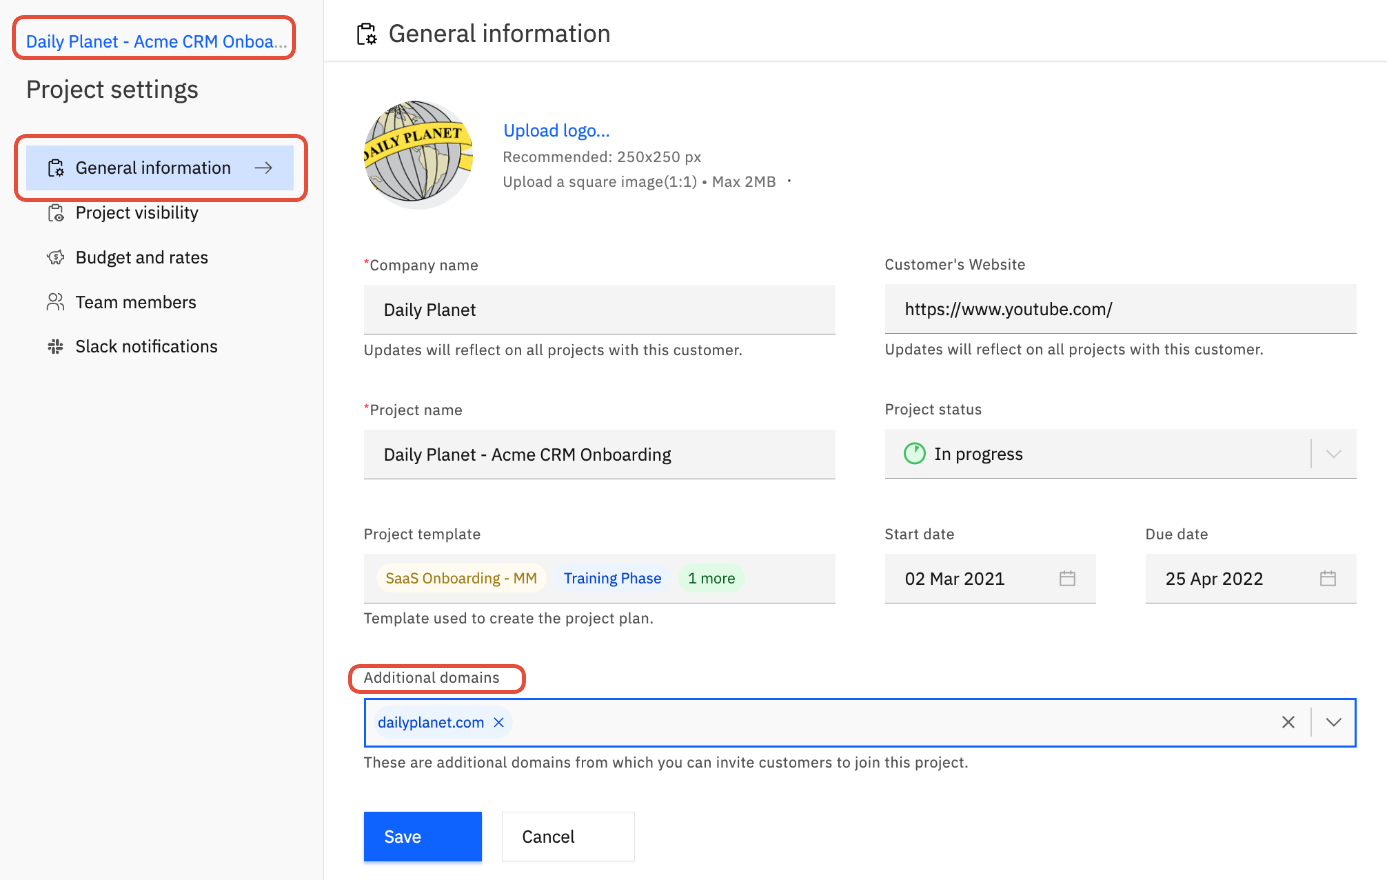Click the Due date field 25 Apr 2022
The height and width of the screenshot is (880, 1387).
(1251, 579)
